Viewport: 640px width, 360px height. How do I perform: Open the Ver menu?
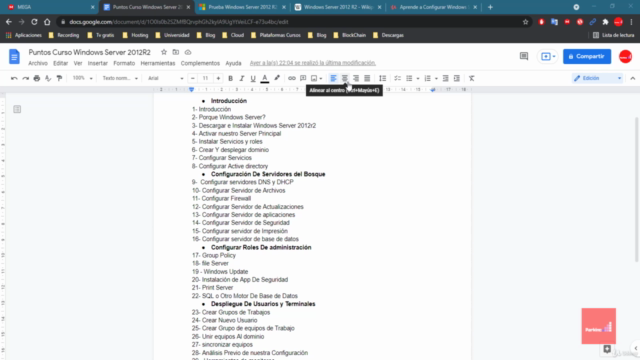[x=78, y=63]
